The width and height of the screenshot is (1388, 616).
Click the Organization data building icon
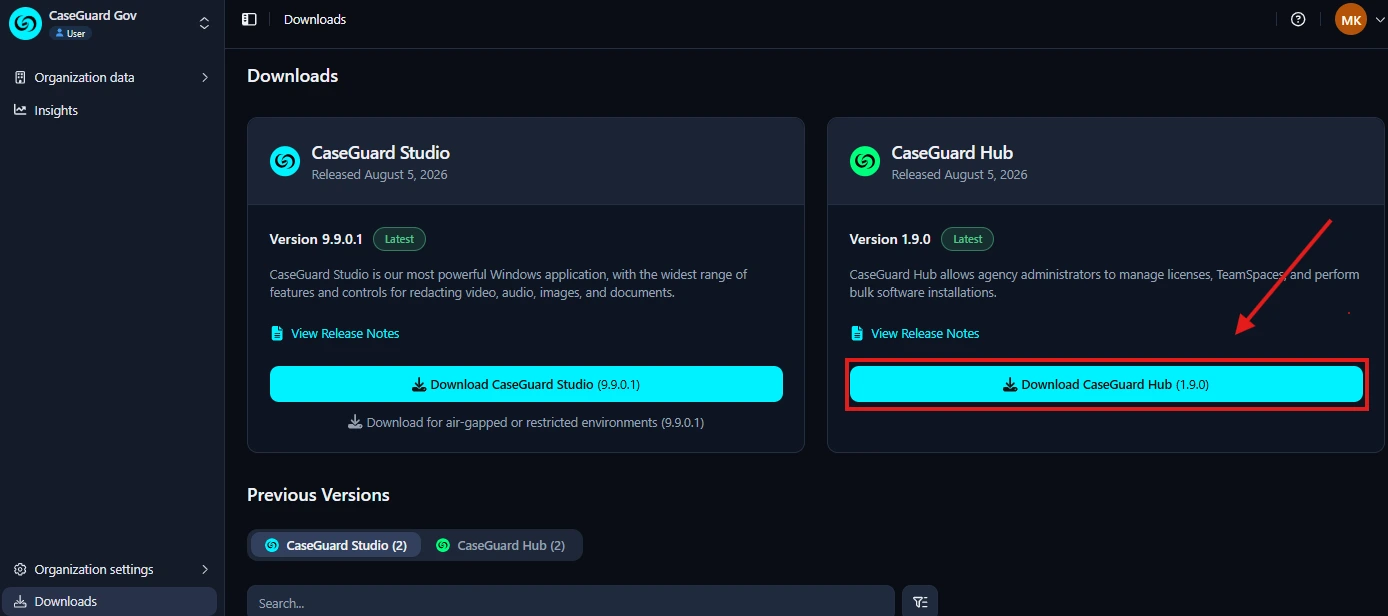click(x=20, y=77)
